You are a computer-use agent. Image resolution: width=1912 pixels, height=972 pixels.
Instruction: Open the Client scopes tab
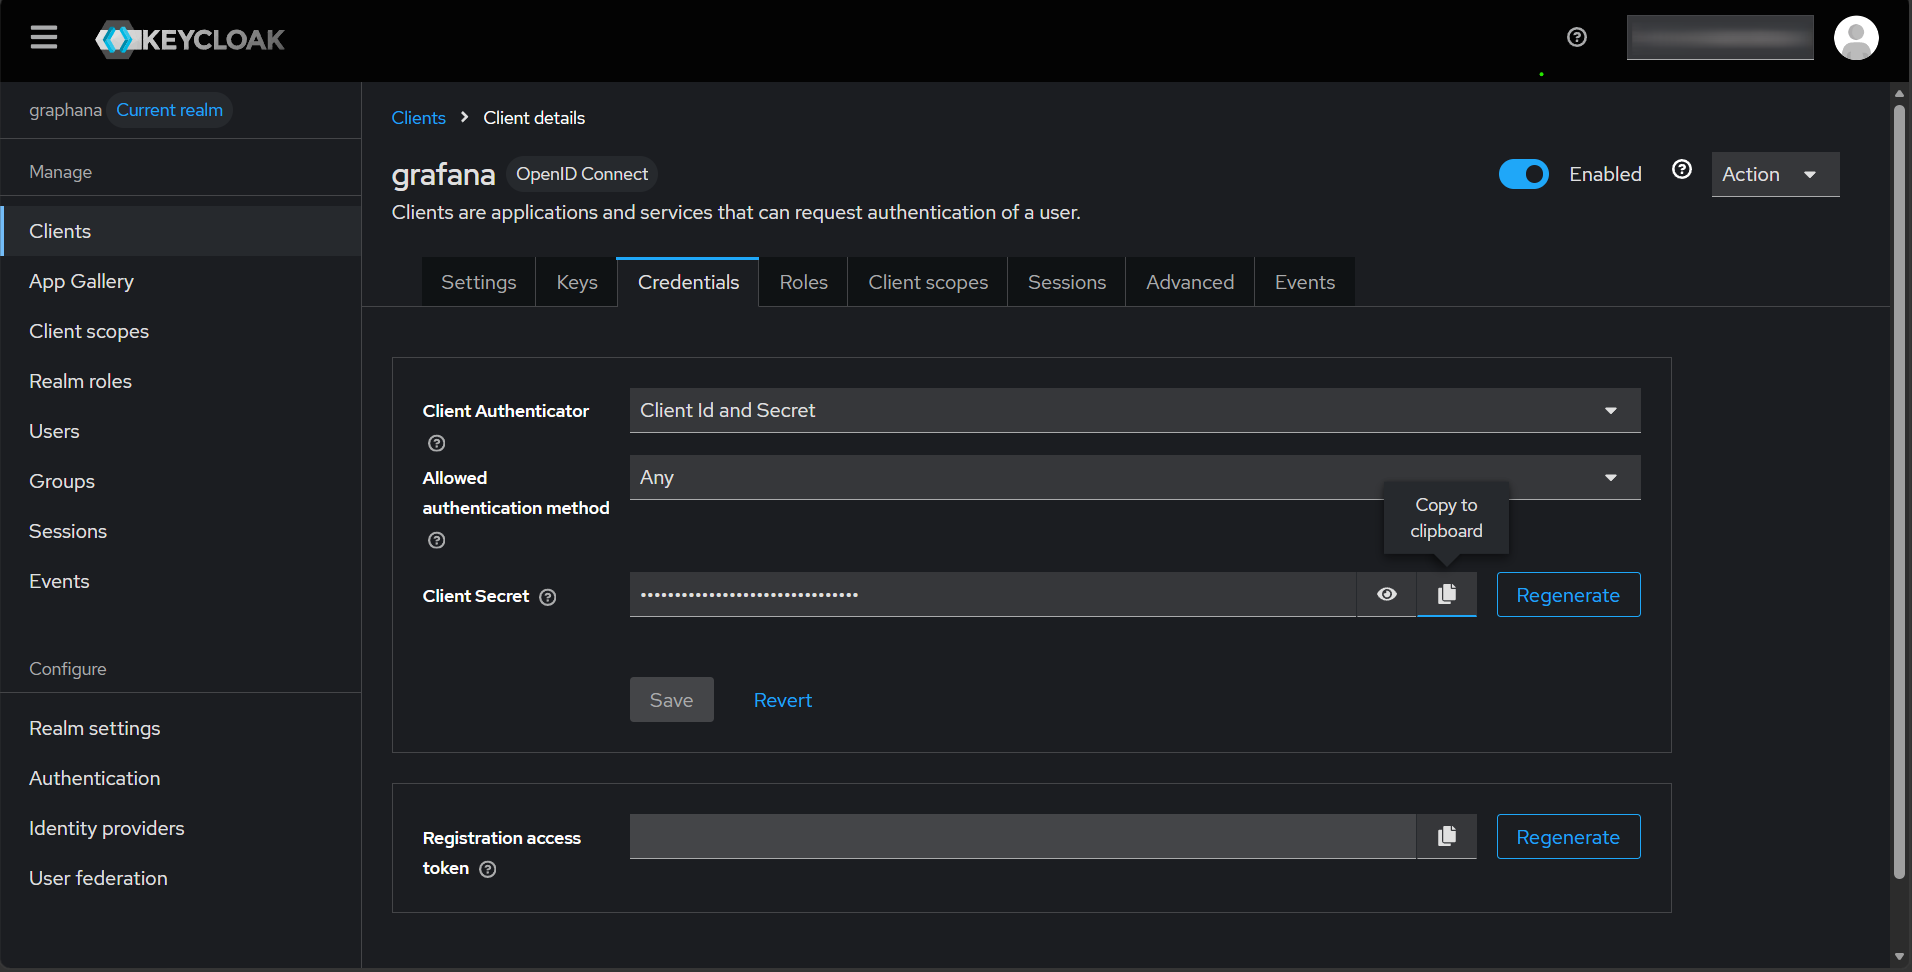[x=928, y=282]
